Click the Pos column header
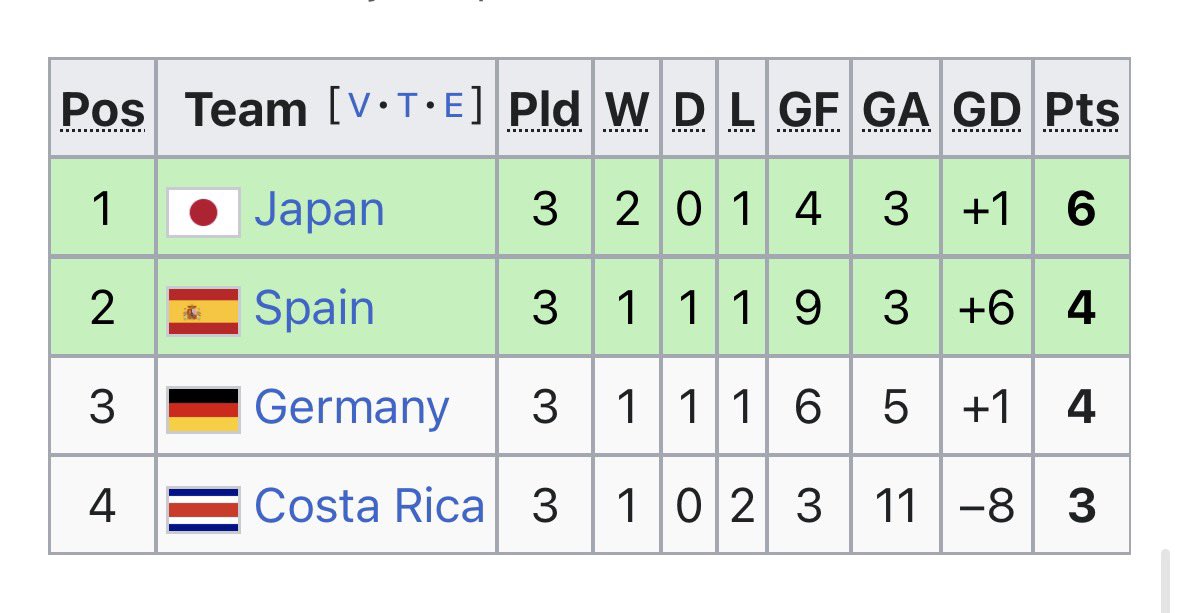The image size is (1179, 613). click(103, 111)
